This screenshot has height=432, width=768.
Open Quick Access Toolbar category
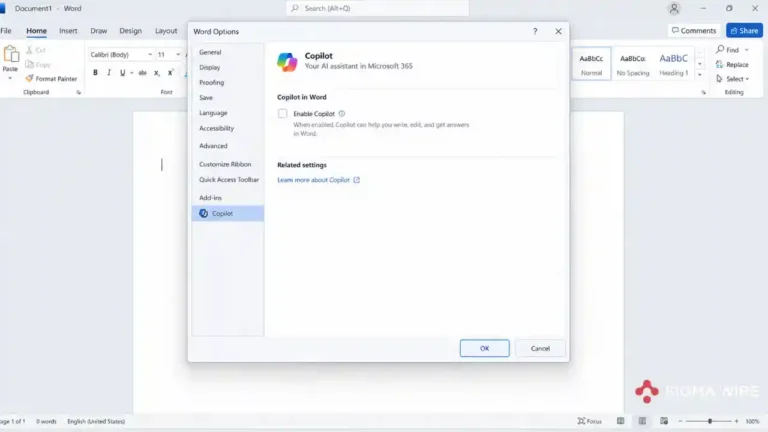228,179
